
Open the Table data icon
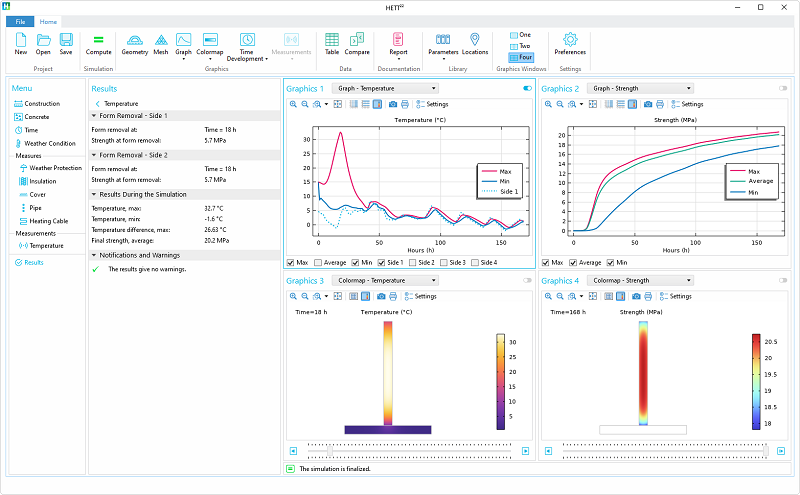pos(332,42)
